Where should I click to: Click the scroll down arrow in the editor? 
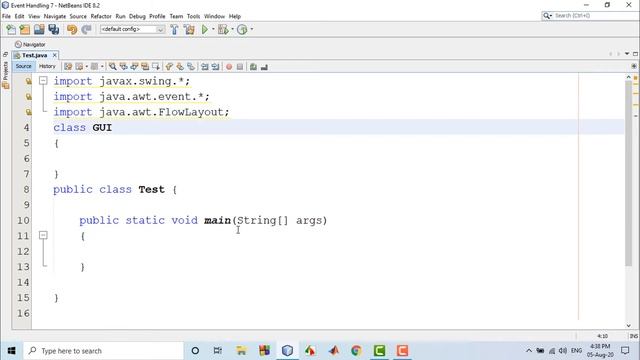coord(629,325)
